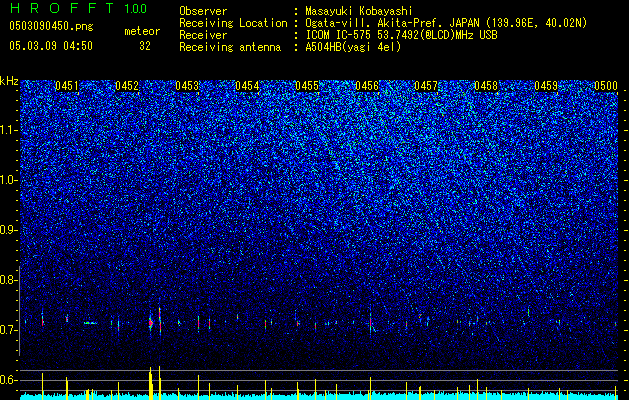Image resolution: width=629 pixels, height=400 pixels.
Task: Click the 0.9 frequency axis label
Action: pos(9,230)
